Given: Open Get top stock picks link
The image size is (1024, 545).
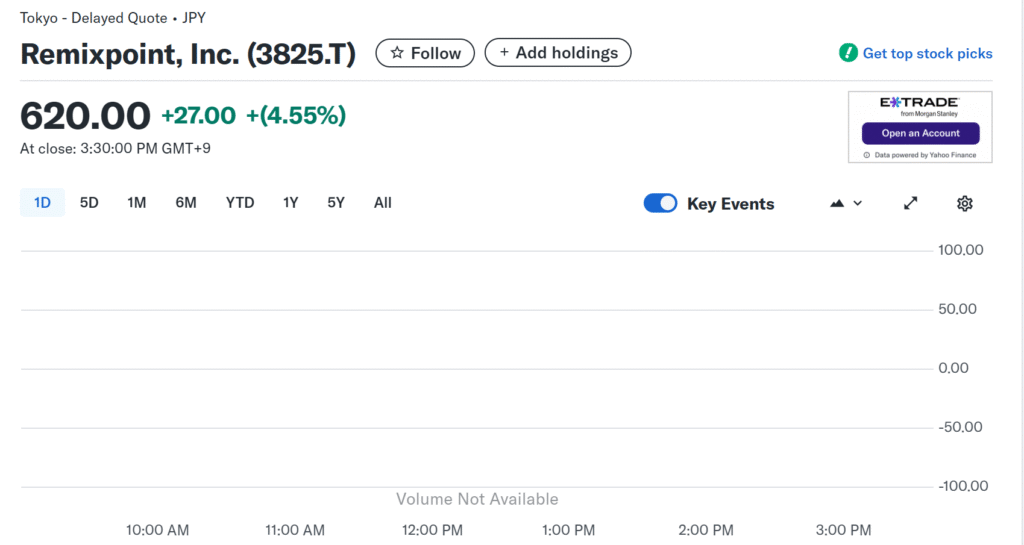Looking at the screenshot, I should click(x=927, y=53).
